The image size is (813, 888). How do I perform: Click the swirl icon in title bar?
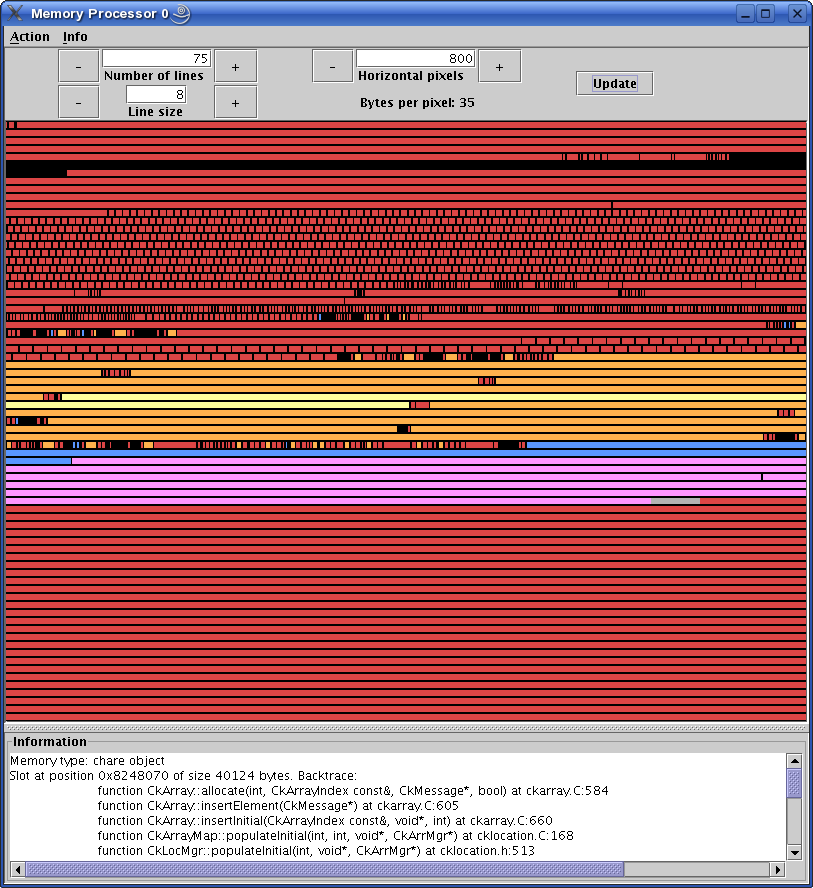click(x=181, y=14)
